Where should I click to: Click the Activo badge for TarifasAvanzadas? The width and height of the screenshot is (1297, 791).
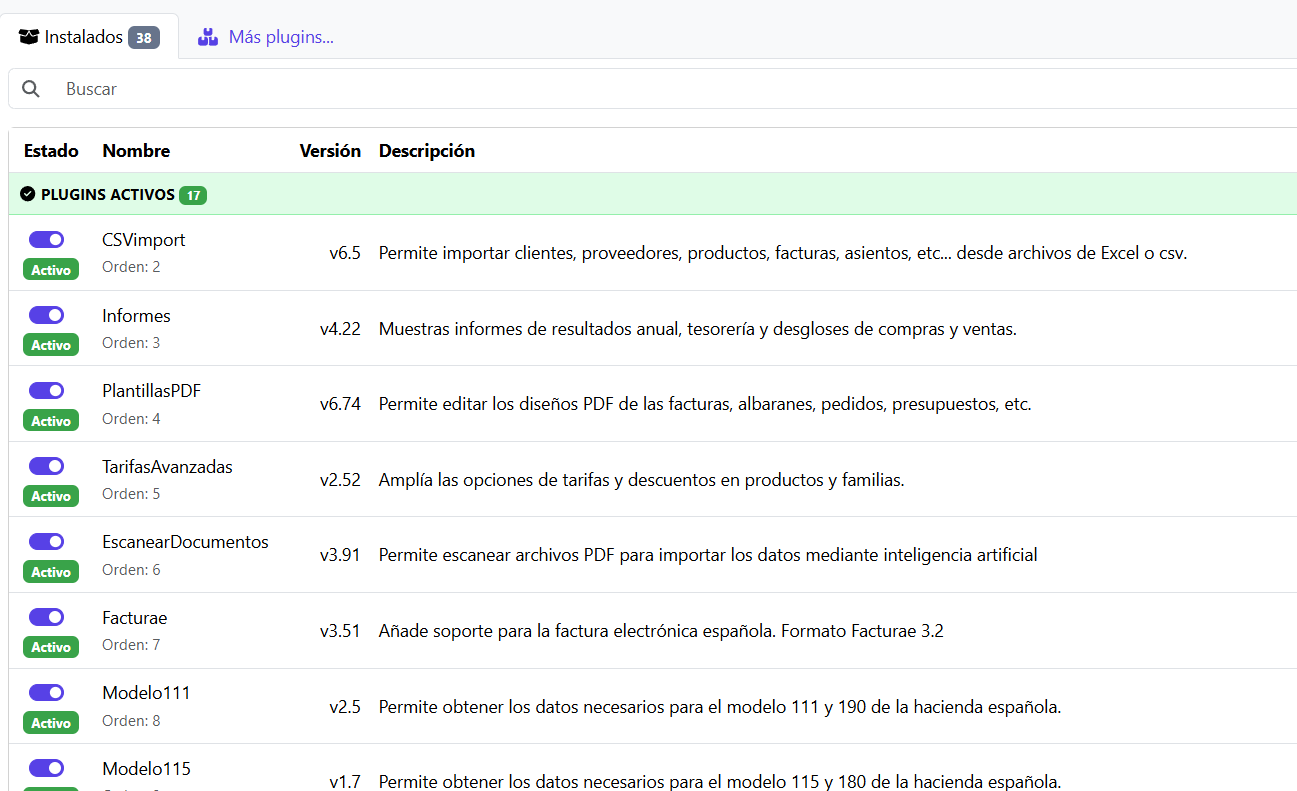pyautogui.click(x=51, y=496)
